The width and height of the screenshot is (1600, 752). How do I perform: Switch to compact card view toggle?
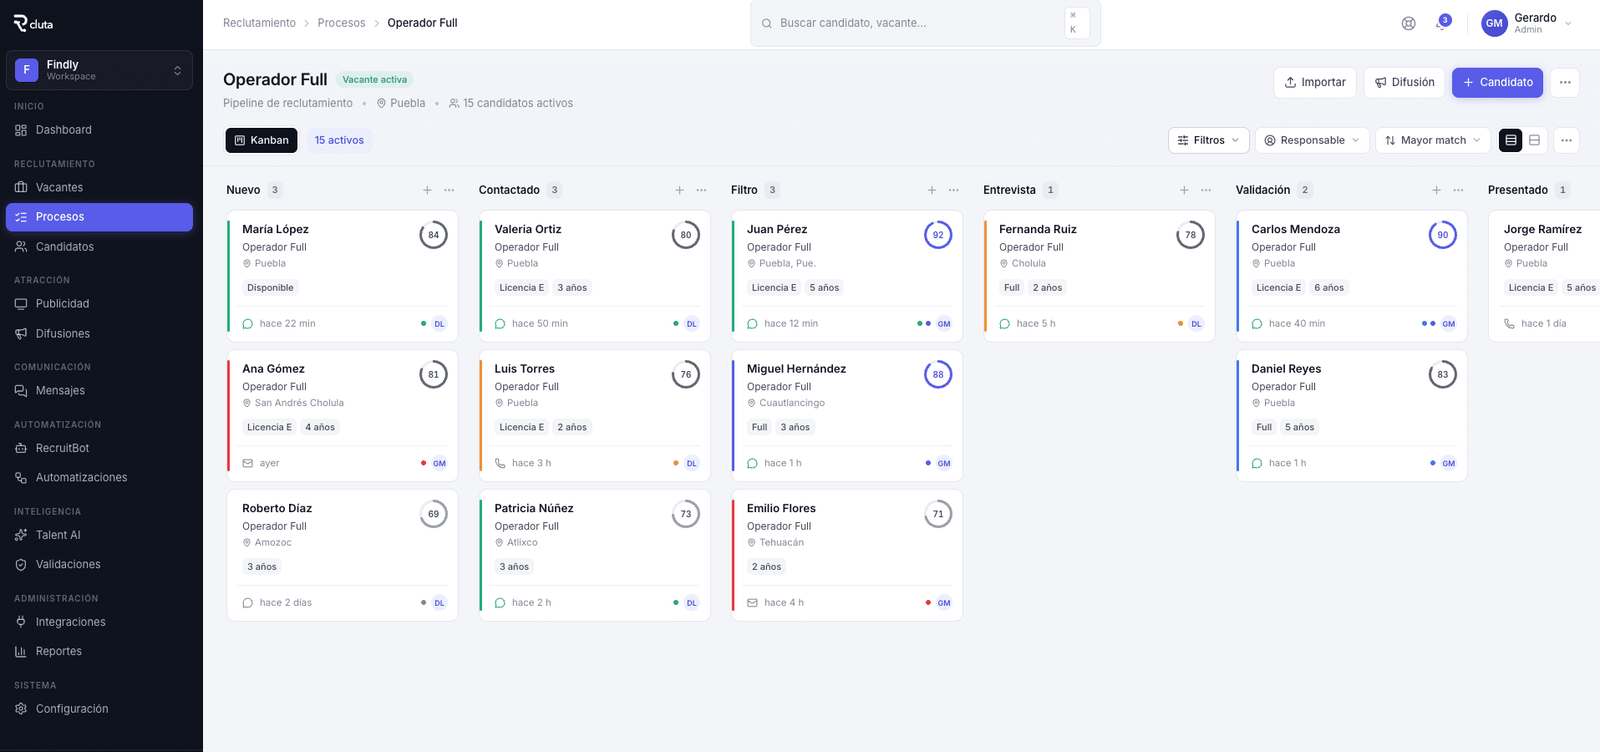pos(1535,140)
